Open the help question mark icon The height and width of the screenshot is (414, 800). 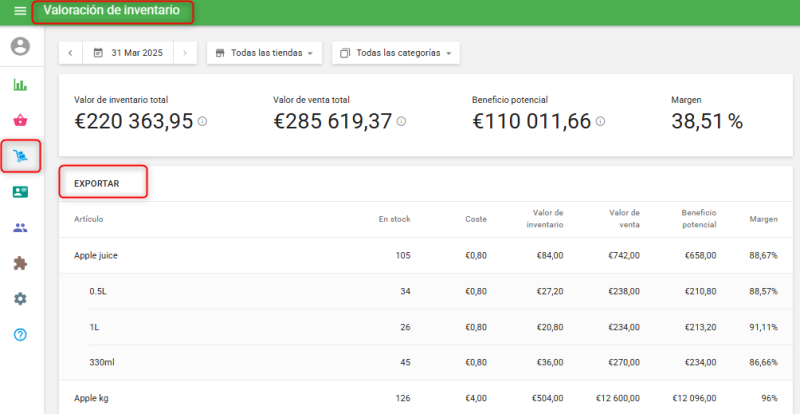(x=20, y=334)
